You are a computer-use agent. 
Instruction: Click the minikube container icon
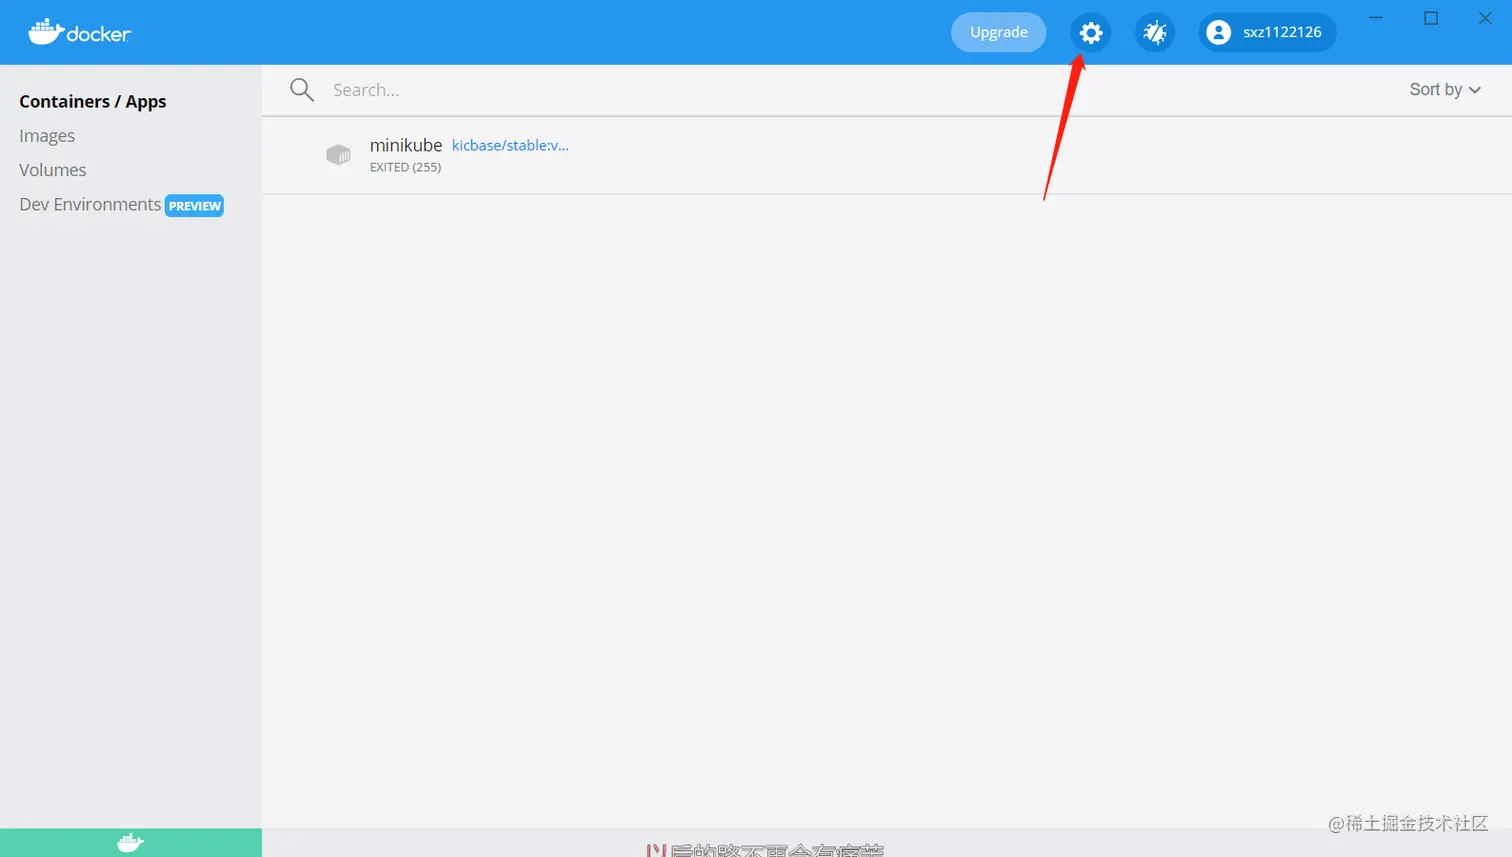pos(339,154)
